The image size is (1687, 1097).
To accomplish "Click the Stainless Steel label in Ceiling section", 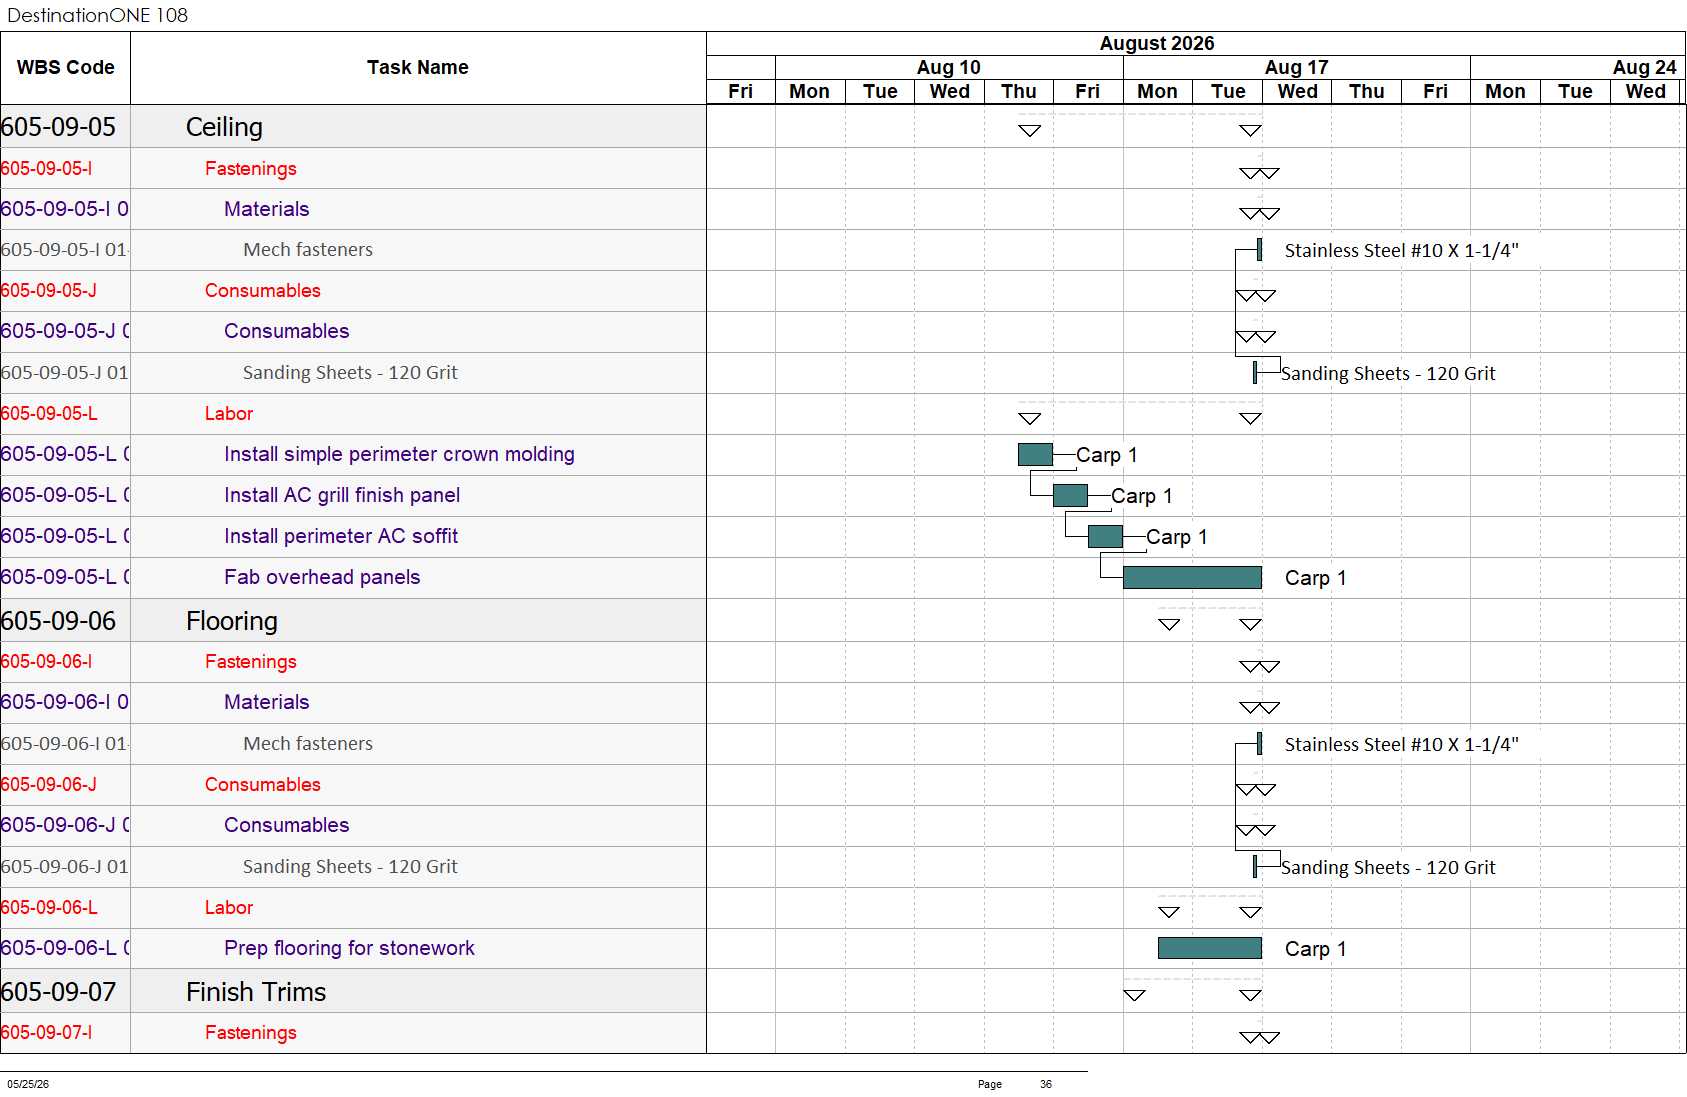I will point(1401,251).
